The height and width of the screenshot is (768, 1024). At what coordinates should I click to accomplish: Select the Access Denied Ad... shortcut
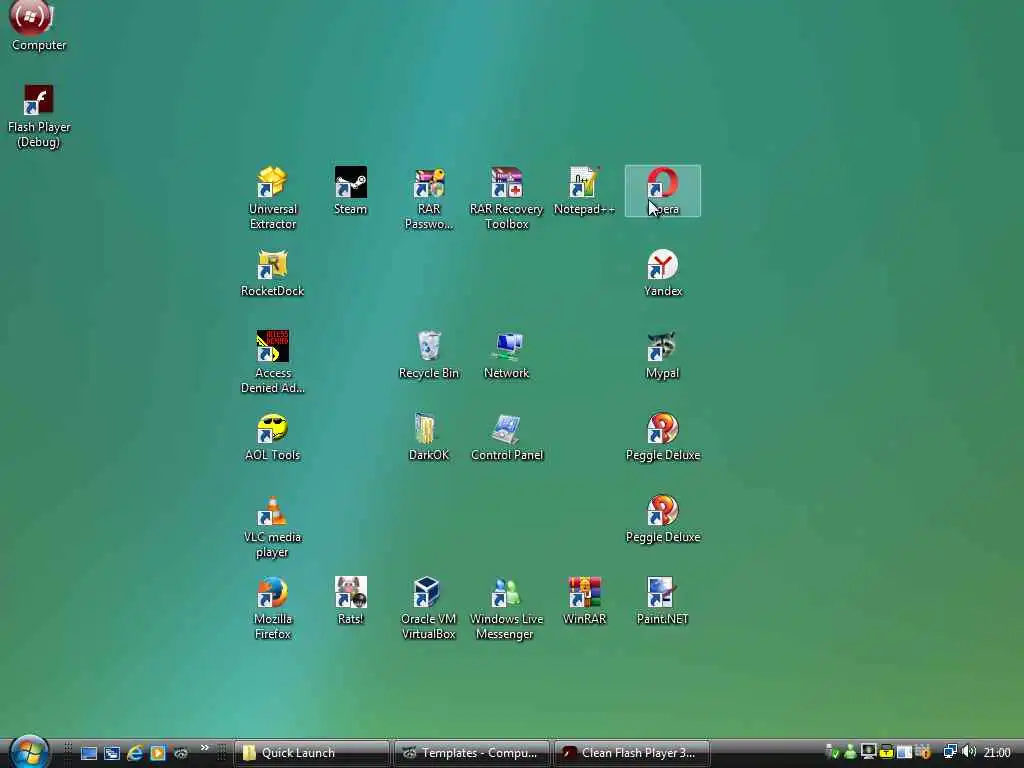coord(272,362)
